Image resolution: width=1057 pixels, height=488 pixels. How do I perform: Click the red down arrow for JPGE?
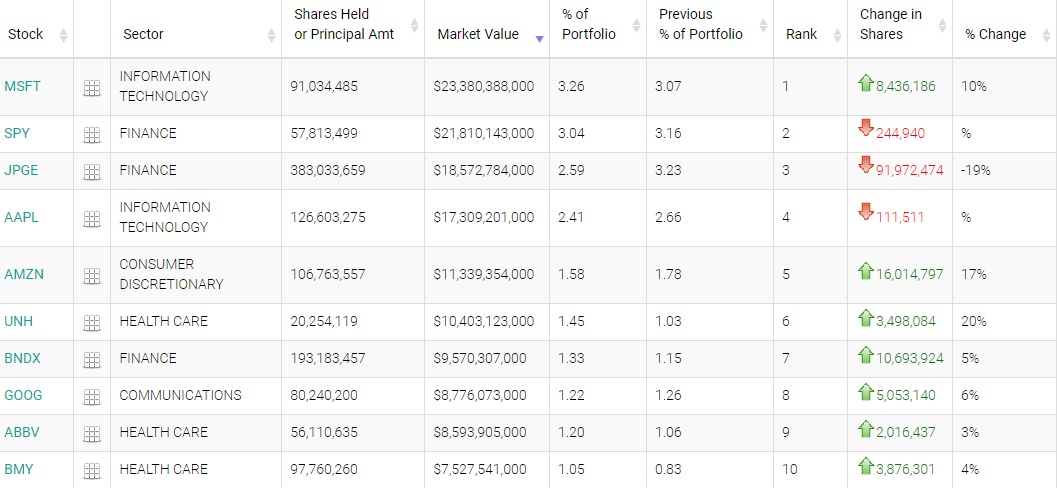(866, 165)
